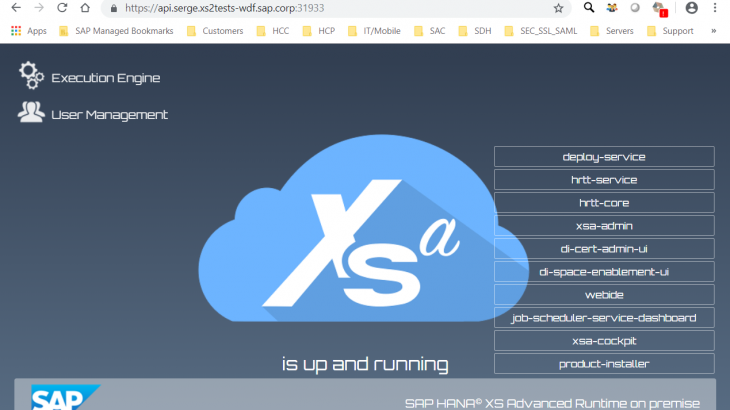
Task: Open job-scheduler-service-dashboard
Action: click(604, 318)
